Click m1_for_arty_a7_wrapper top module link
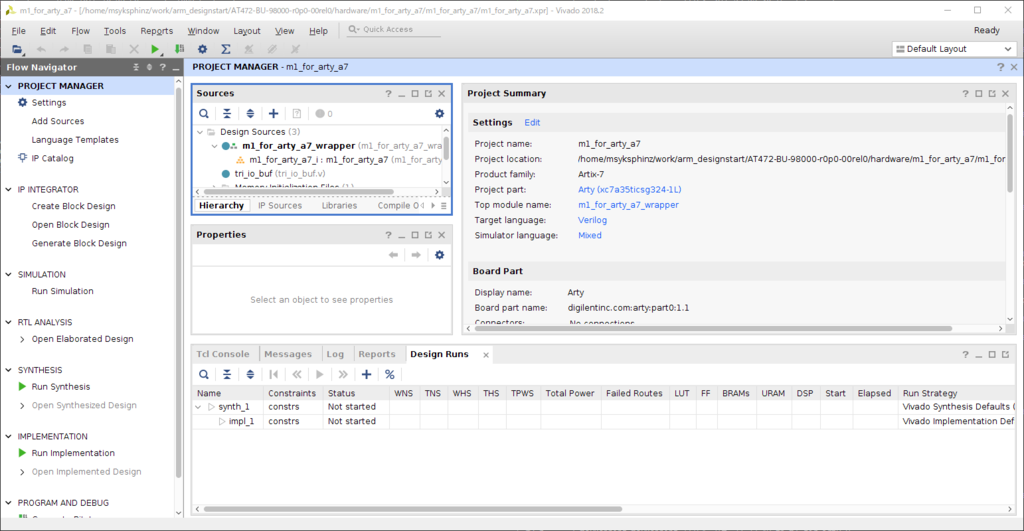Image resolution: width=1024 pixels, height=531 pixels. 628,205
